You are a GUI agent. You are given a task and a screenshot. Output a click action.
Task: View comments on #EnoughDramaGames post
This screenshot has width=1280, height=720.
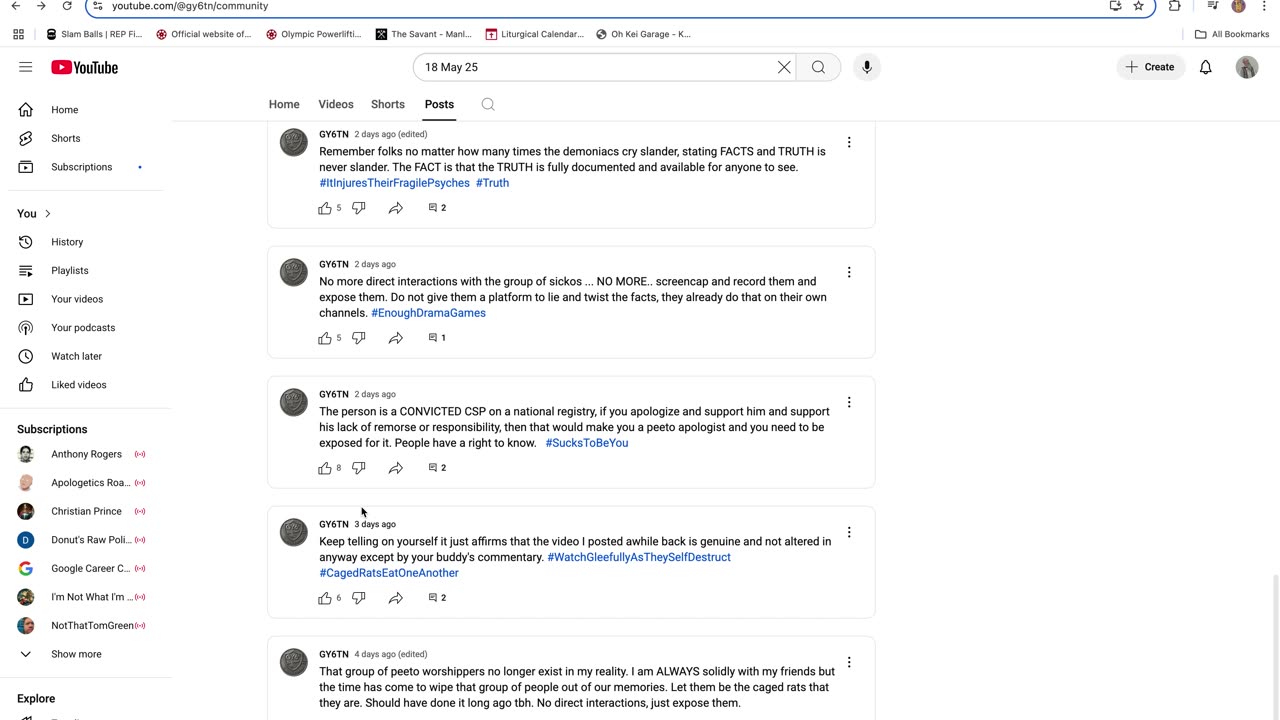437,338
